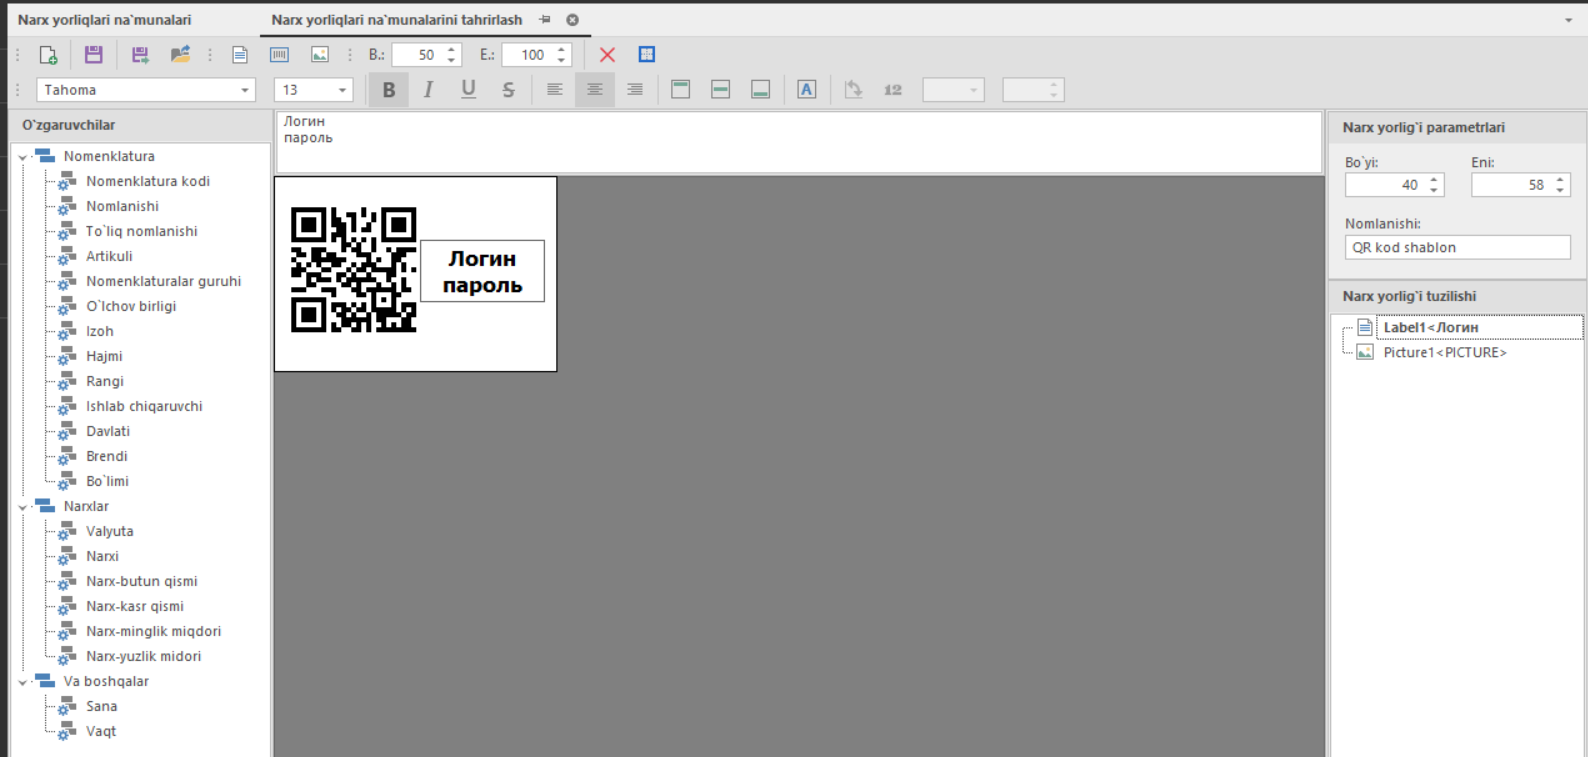The image size is (1588, 757).
Task: Open the font size 13 dropdown
Action: coord(342,90)
